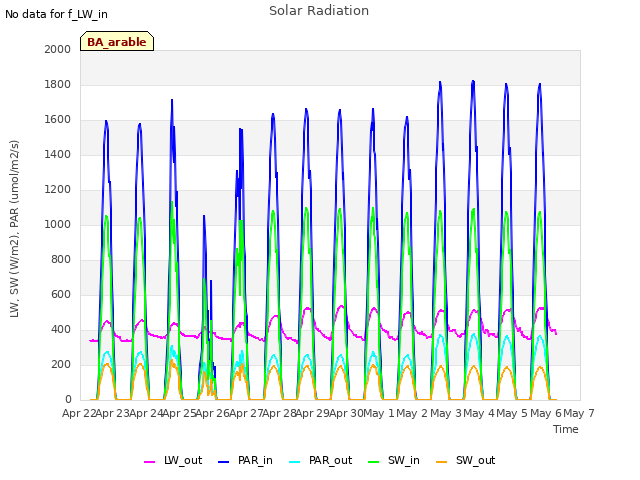This screenshot has width=640, height=480.
Task: Click the 1400 y-axis tick label
Action: [58, 154]
